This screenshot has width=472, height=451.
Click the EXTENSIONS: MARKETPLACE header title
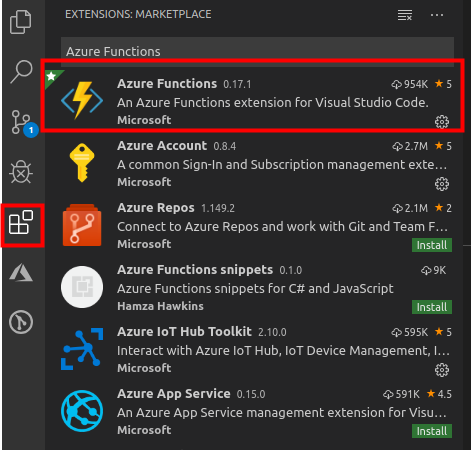(x=138, y=14)
